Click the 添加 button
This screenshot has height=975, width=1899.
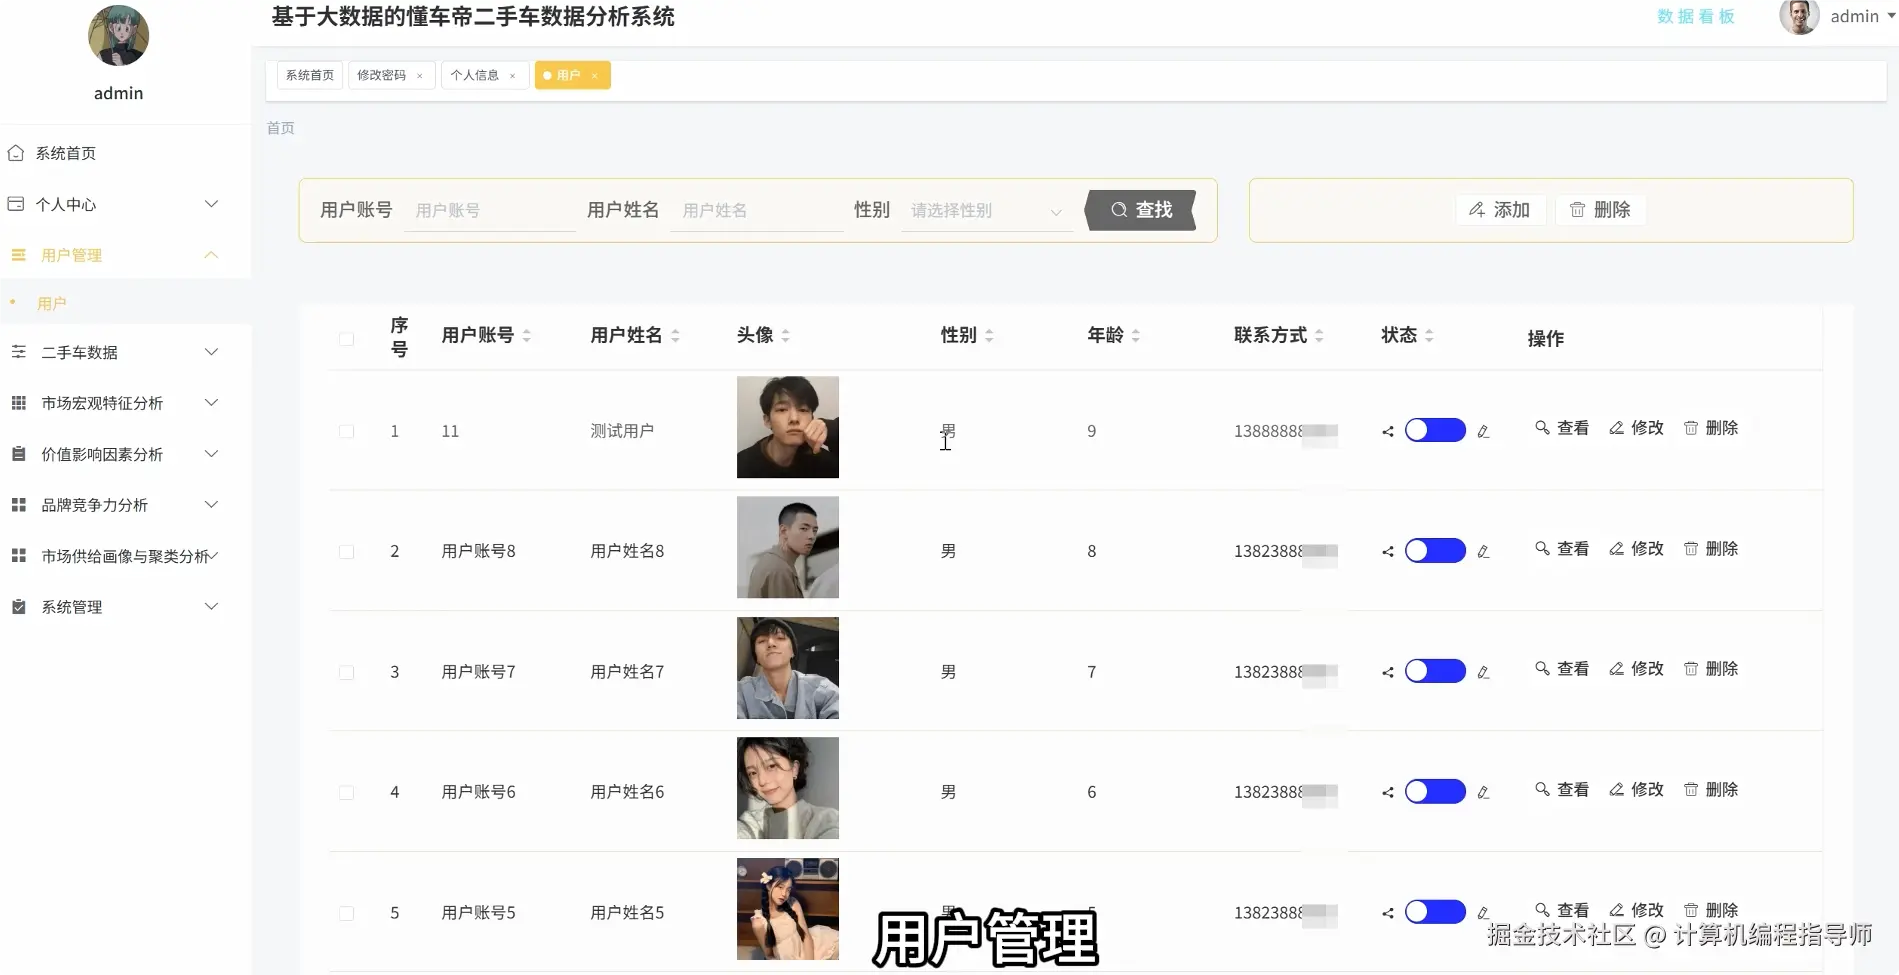pyautogui.click(x=1500, y=210)
